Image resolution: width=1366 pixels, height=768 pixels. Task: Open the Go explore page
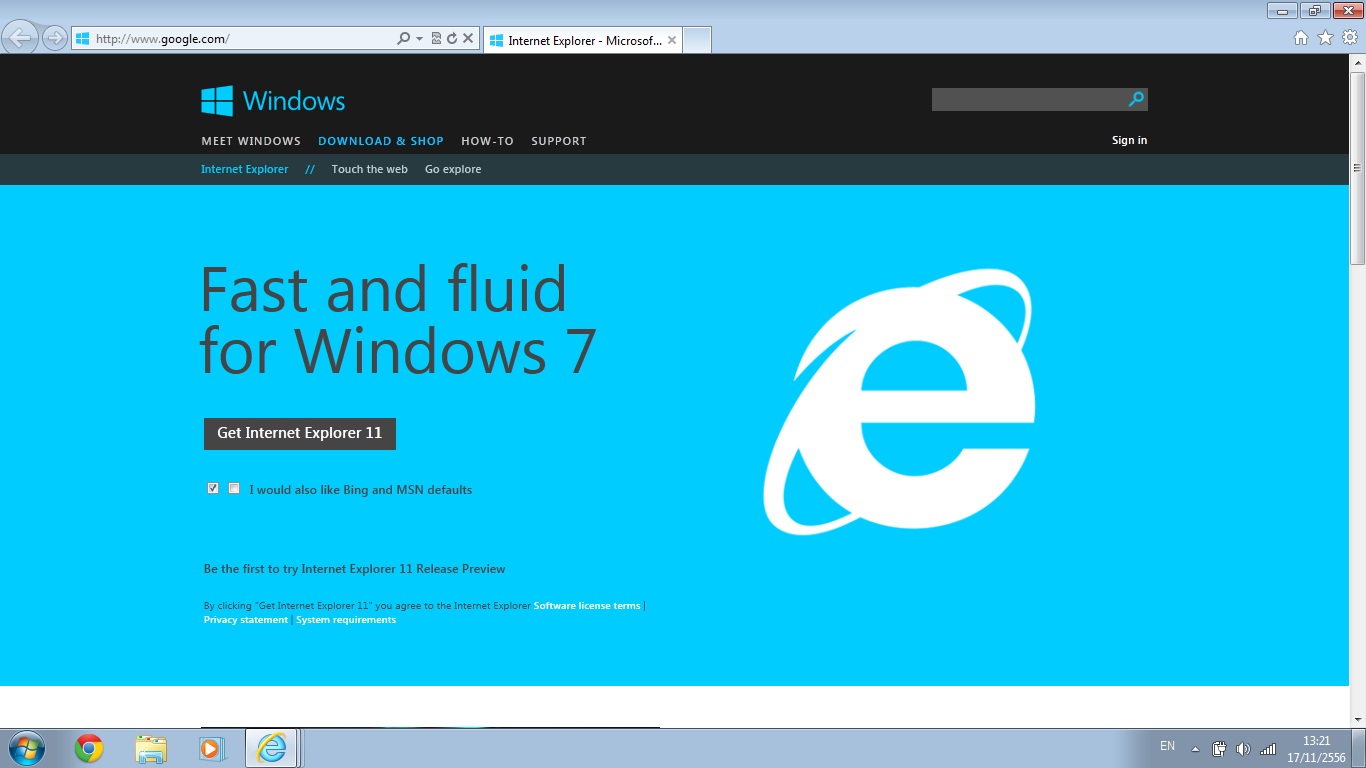[x=453, y=169]
